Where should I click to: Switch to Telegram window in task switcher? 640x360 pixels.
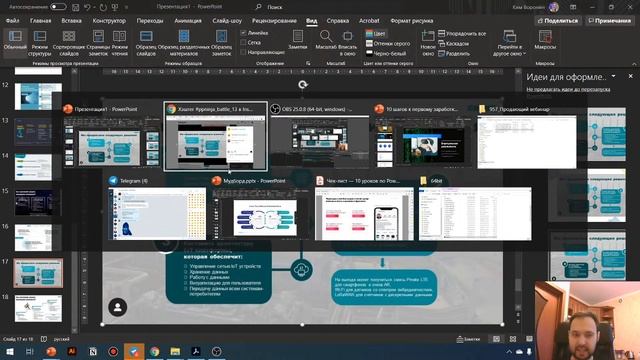(x=157, y=209)
